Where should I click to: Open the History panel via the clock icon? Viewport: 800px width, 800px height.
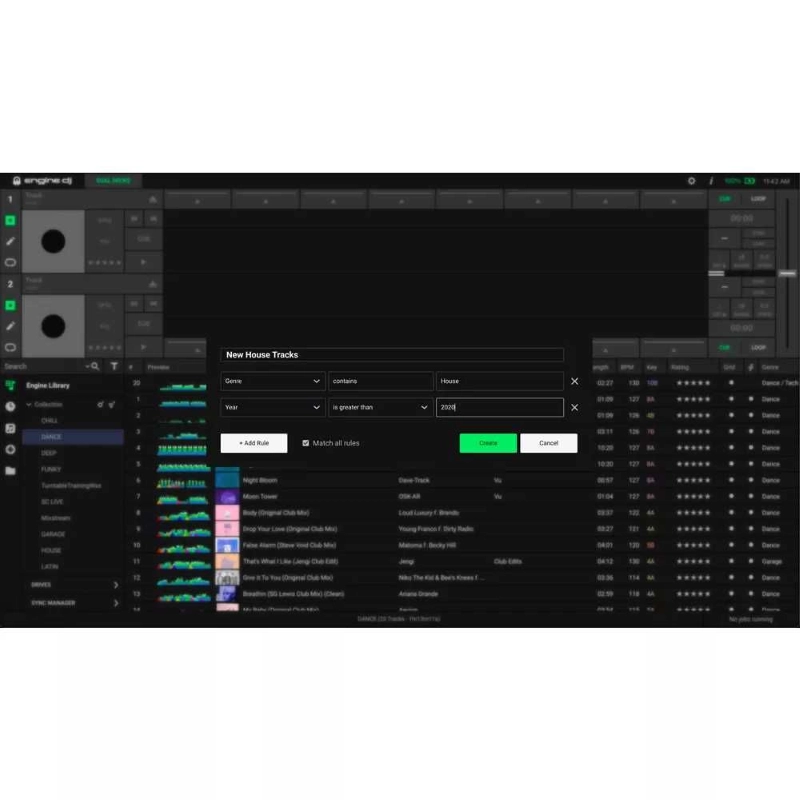(13, 404)
